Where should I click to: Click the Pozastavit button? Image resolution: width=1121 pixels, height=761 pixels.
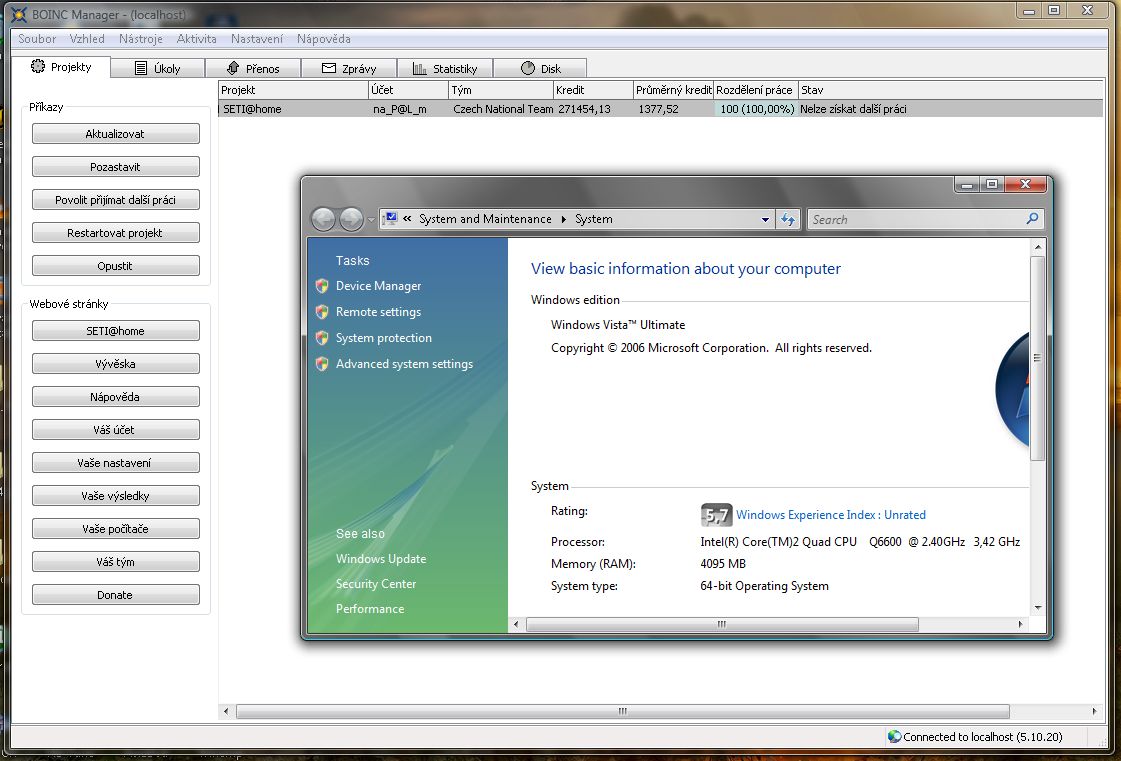click(115, 167)
